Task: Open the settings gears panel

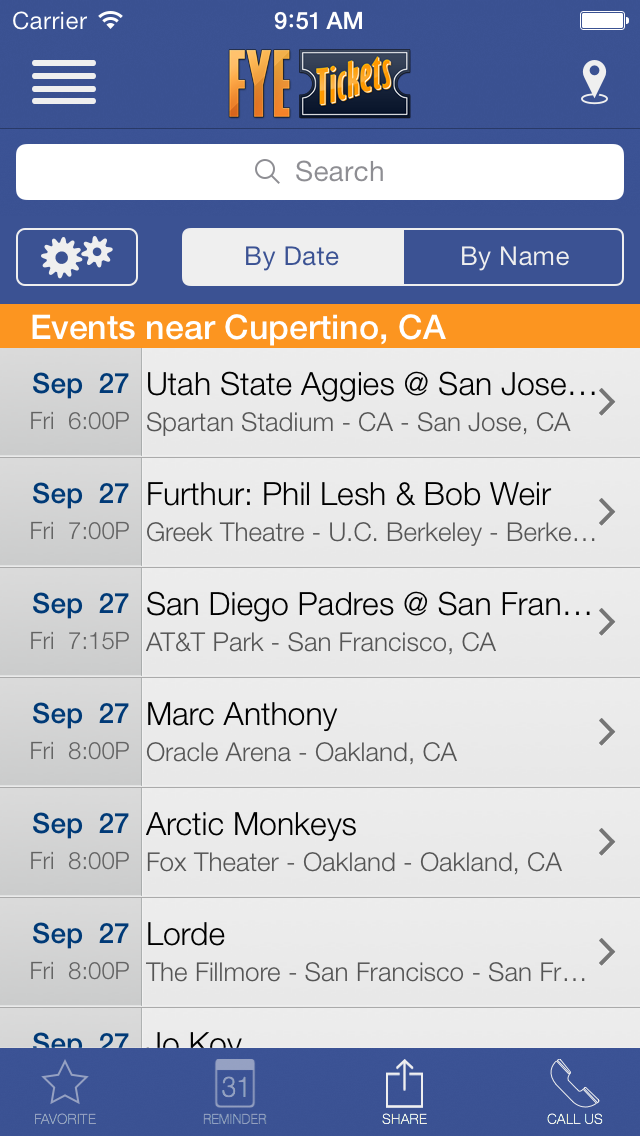Action: coord(77,257)
